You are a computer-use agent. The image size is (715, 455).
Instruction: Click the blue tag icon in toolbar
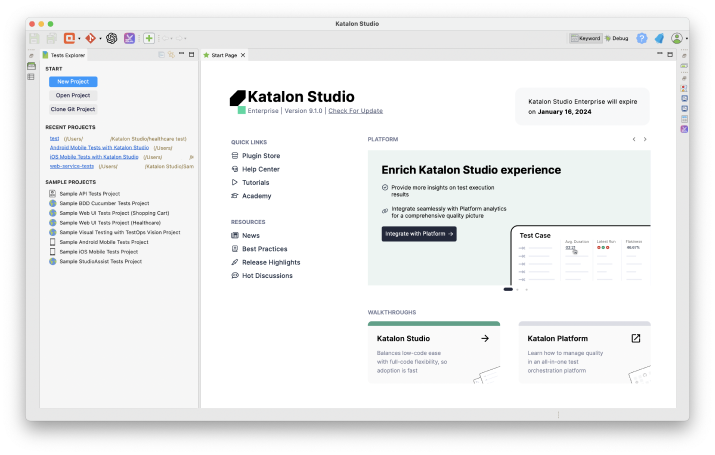659,38
